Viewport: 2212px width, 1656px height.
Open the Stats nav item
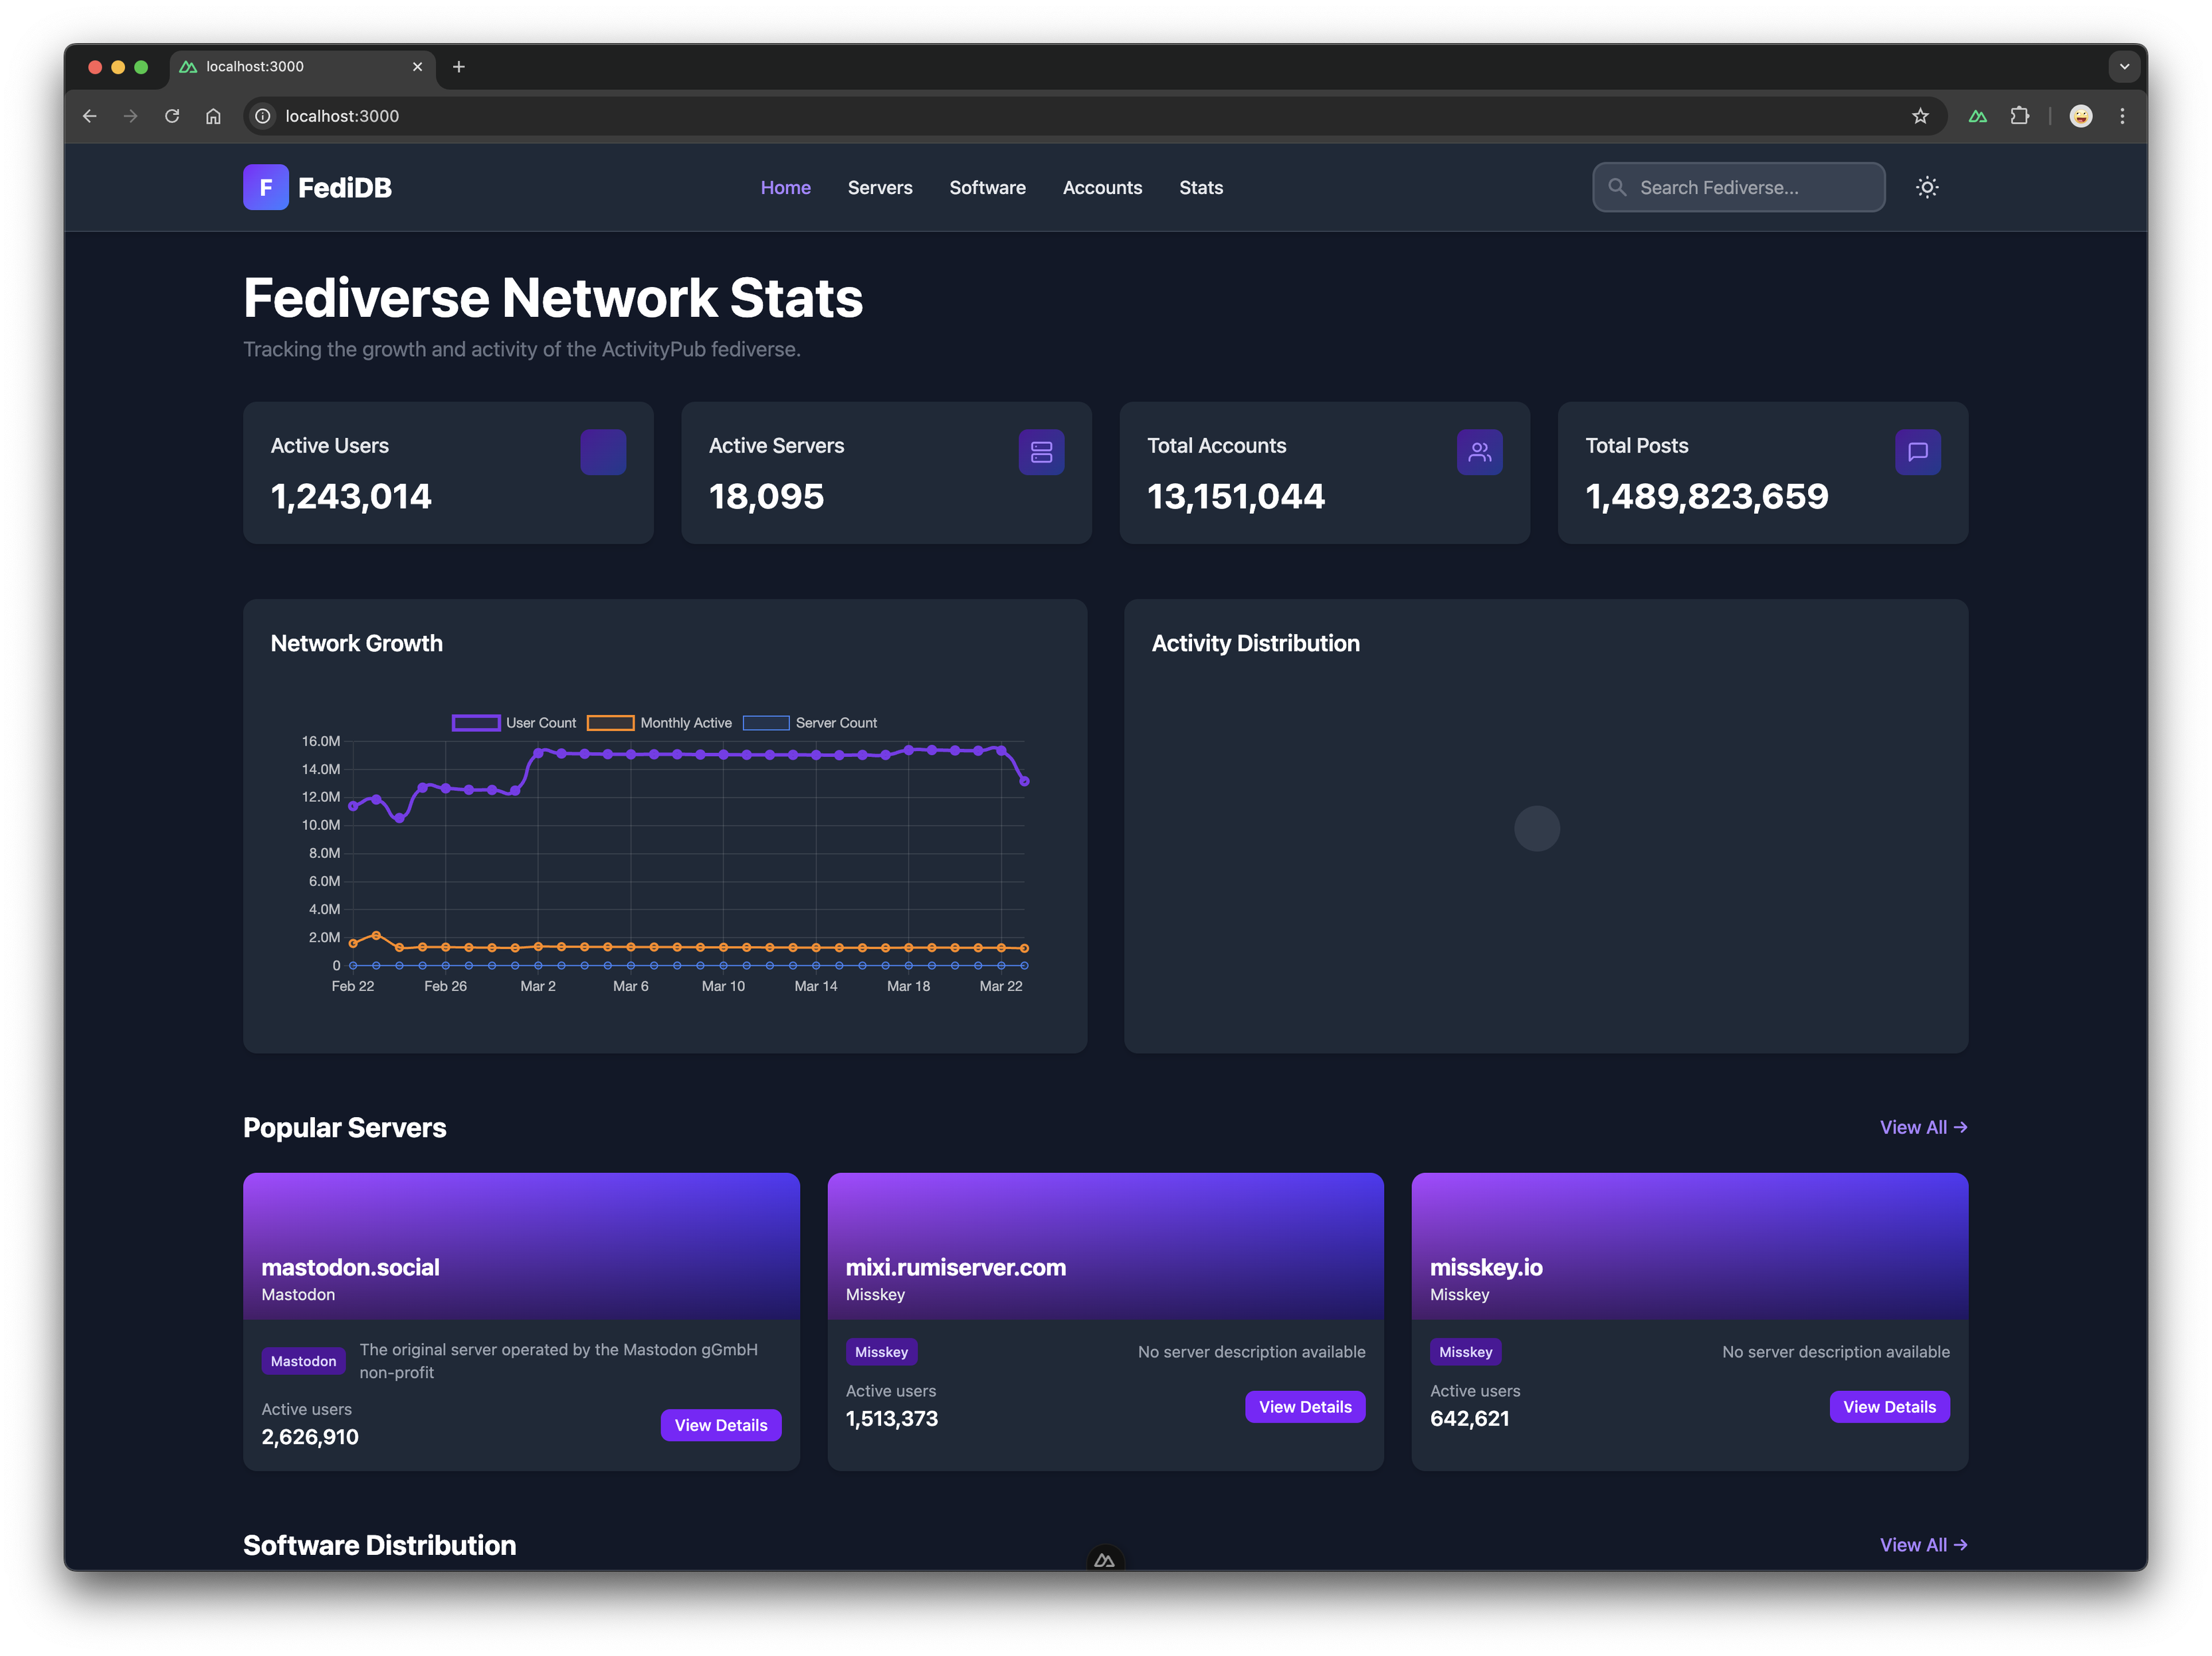pos(1201,187)
